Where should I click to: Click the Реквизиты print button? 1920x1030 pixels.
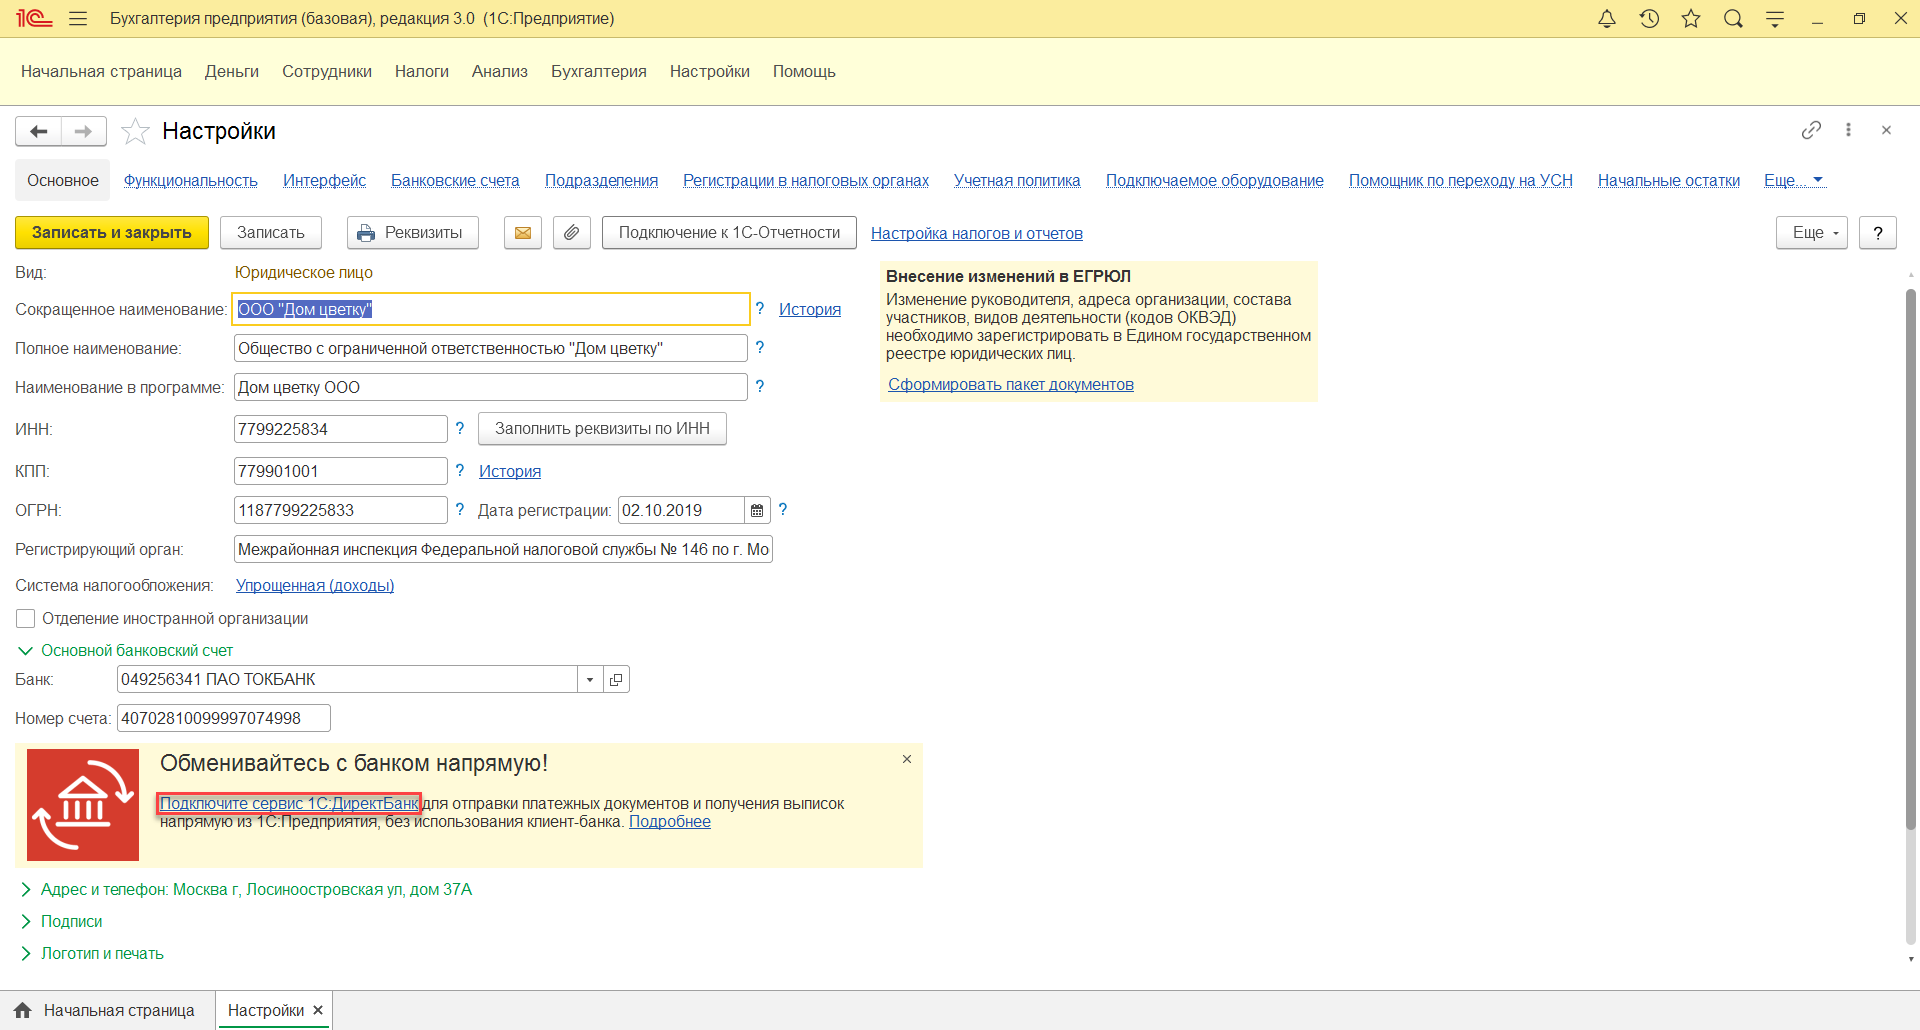click(x=413, y=233)
